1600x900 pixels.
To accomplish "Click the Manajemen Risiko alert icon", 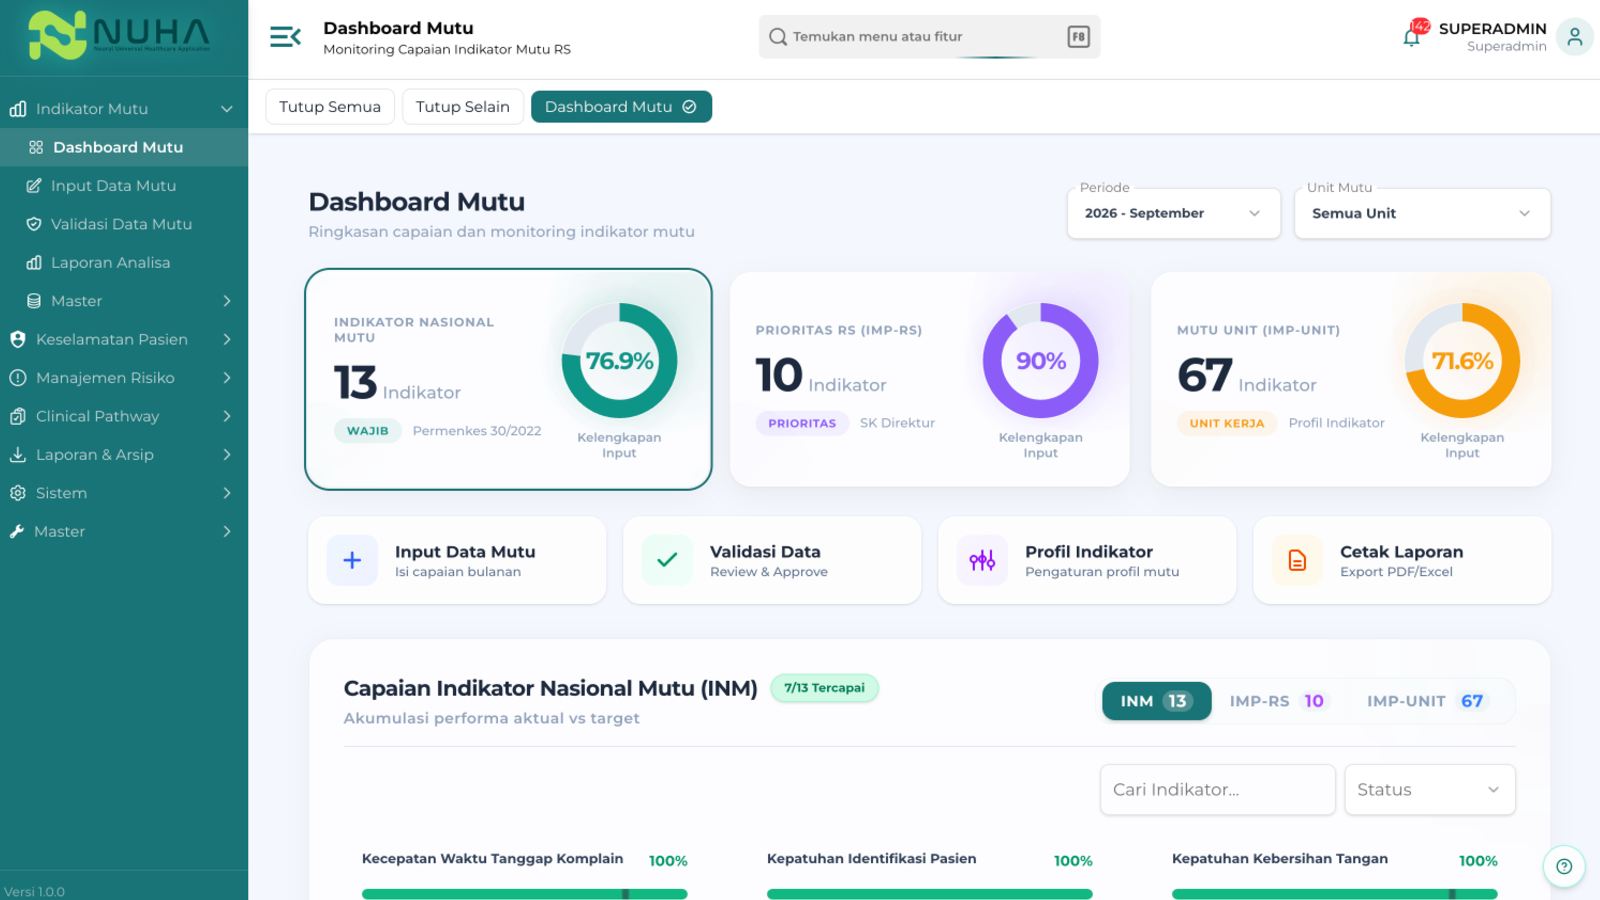I will coord(17,378).
